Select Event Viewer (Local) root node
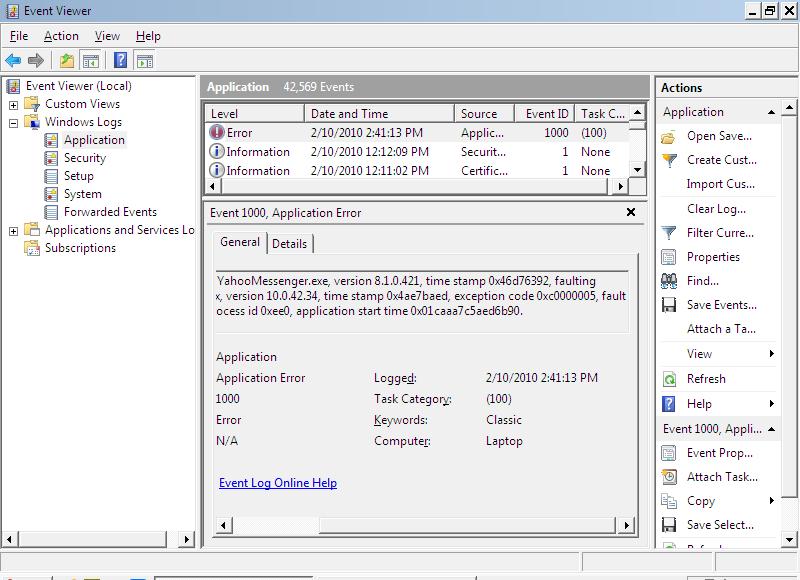The height and width of the screenshot is (580, 800). point(79,86)
